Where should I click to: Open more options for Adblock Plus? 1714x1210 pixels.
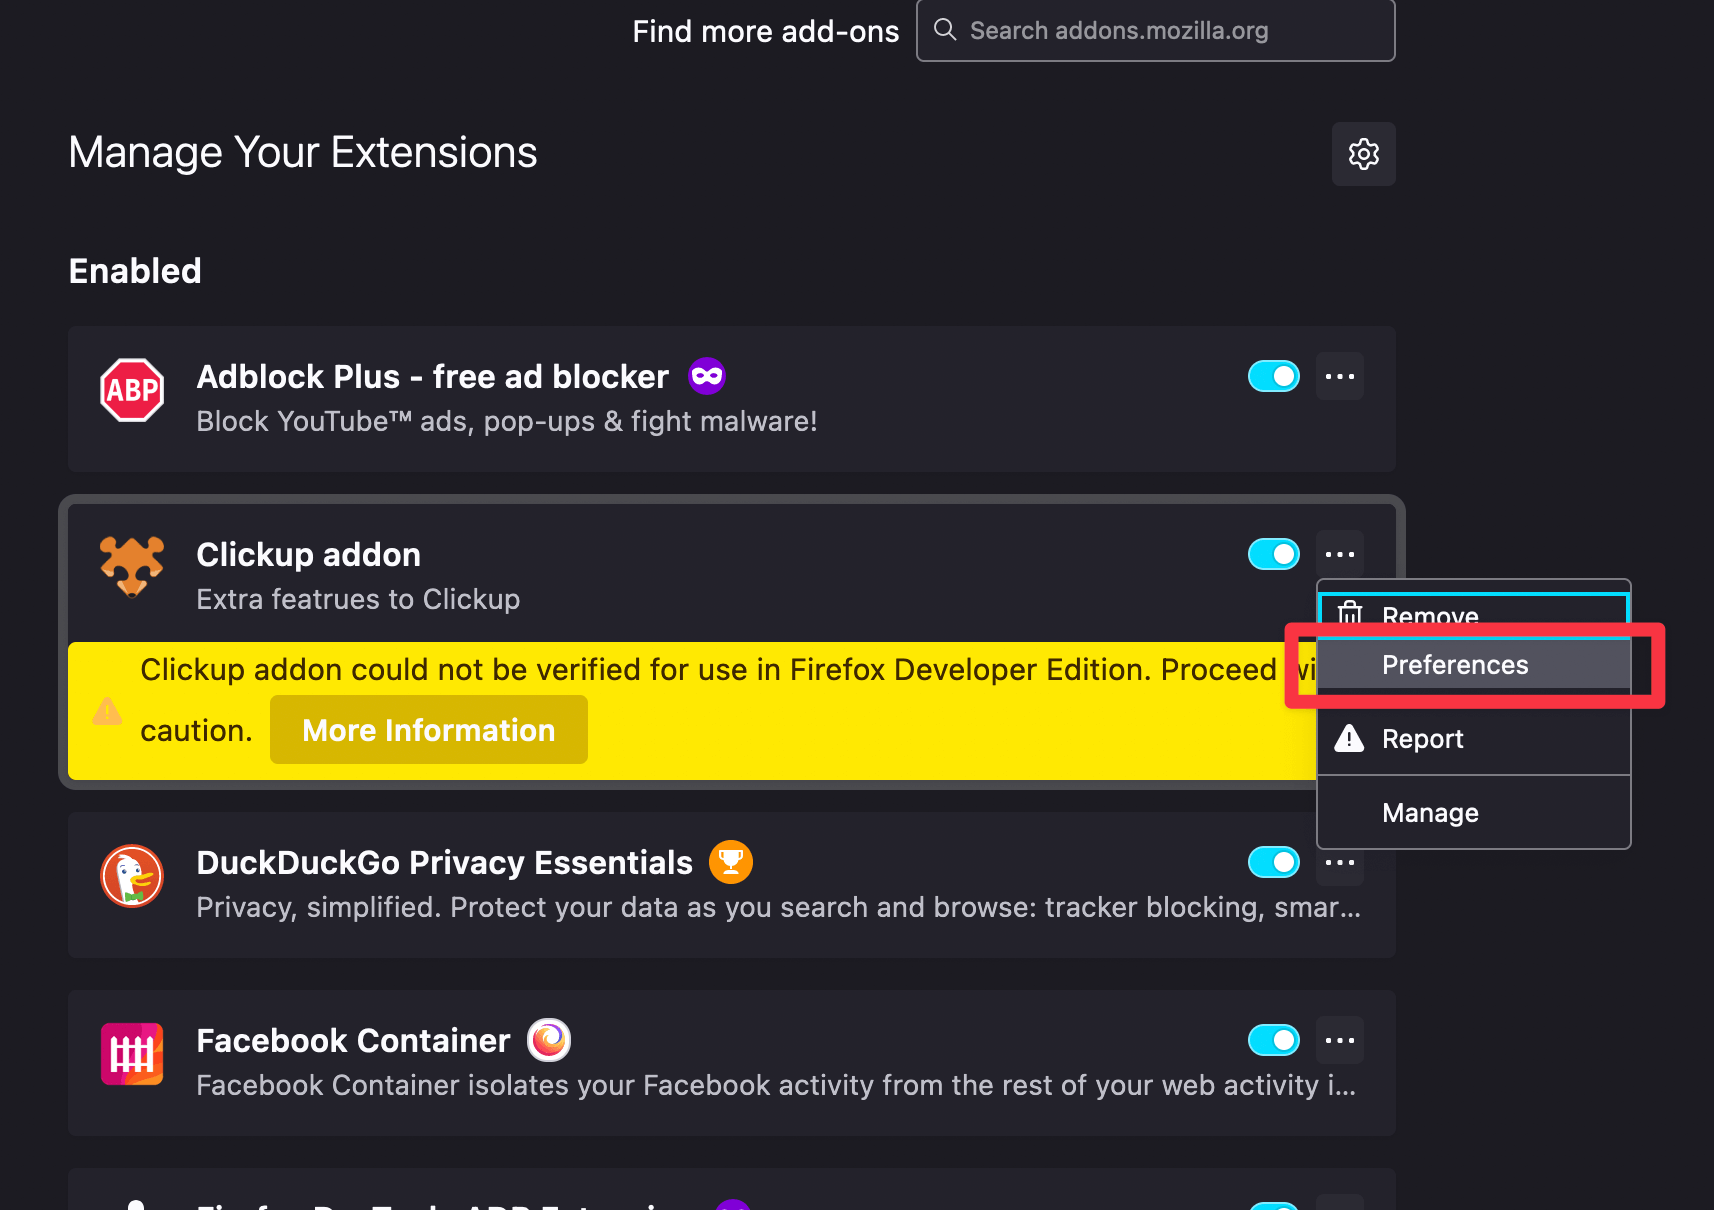(1340, 376)
